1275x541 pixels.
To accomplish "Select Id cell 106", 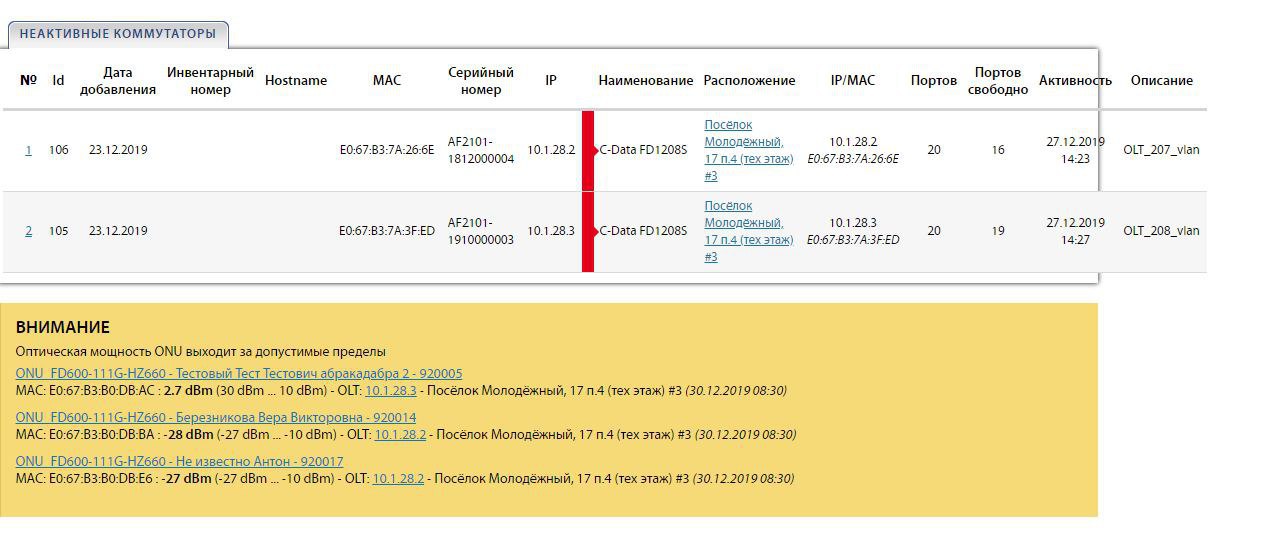I will (59, 150).
